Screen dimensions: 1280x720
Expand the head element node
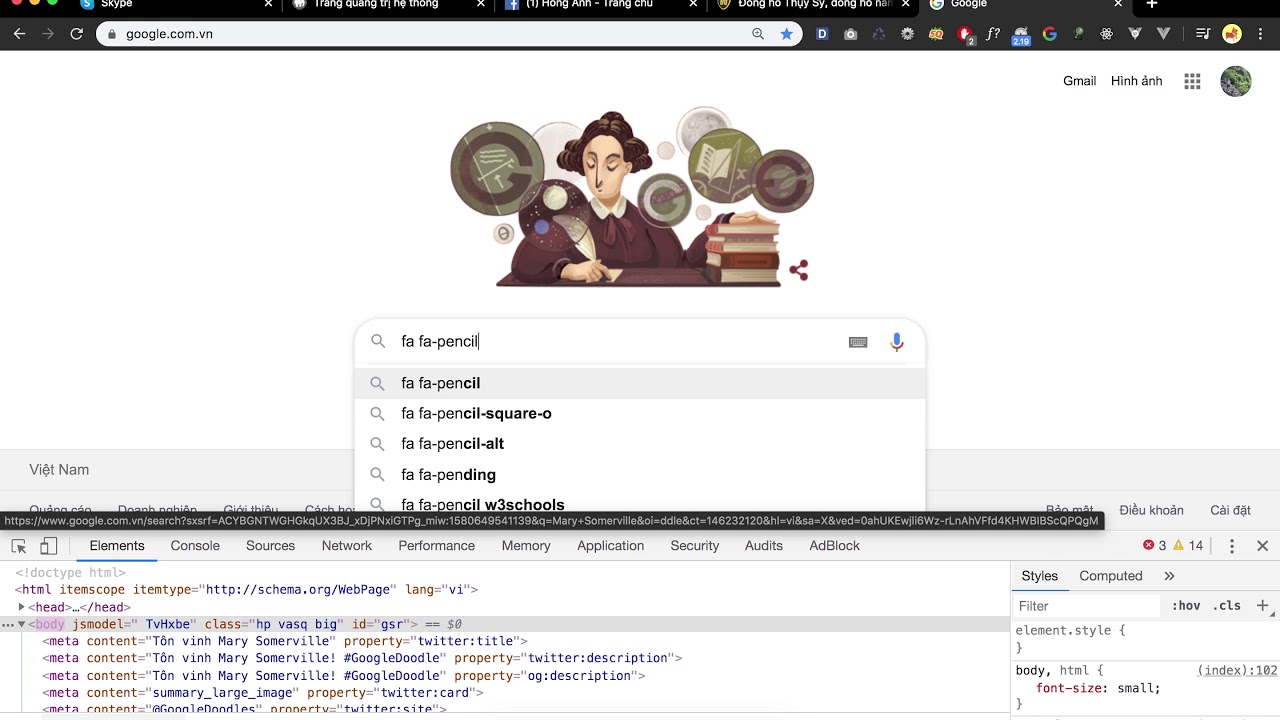21,607
